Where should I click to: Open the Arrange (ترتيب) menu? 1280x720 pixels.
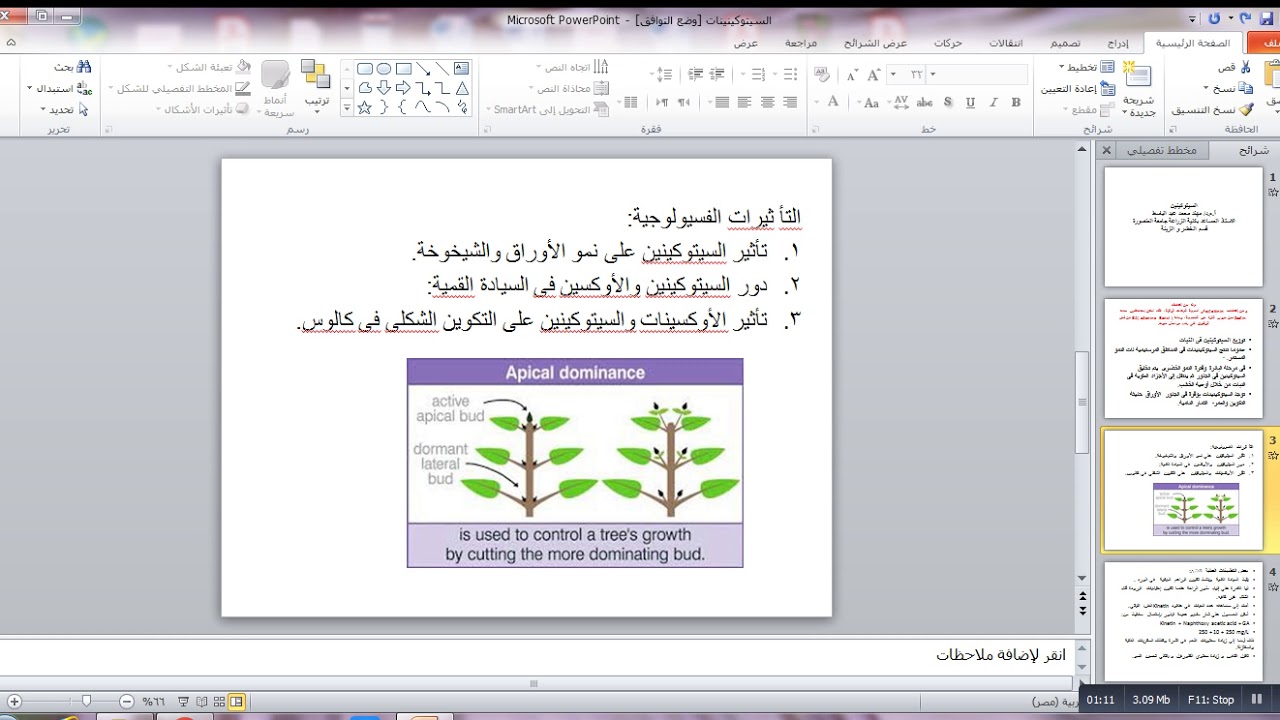click(317, 85)
